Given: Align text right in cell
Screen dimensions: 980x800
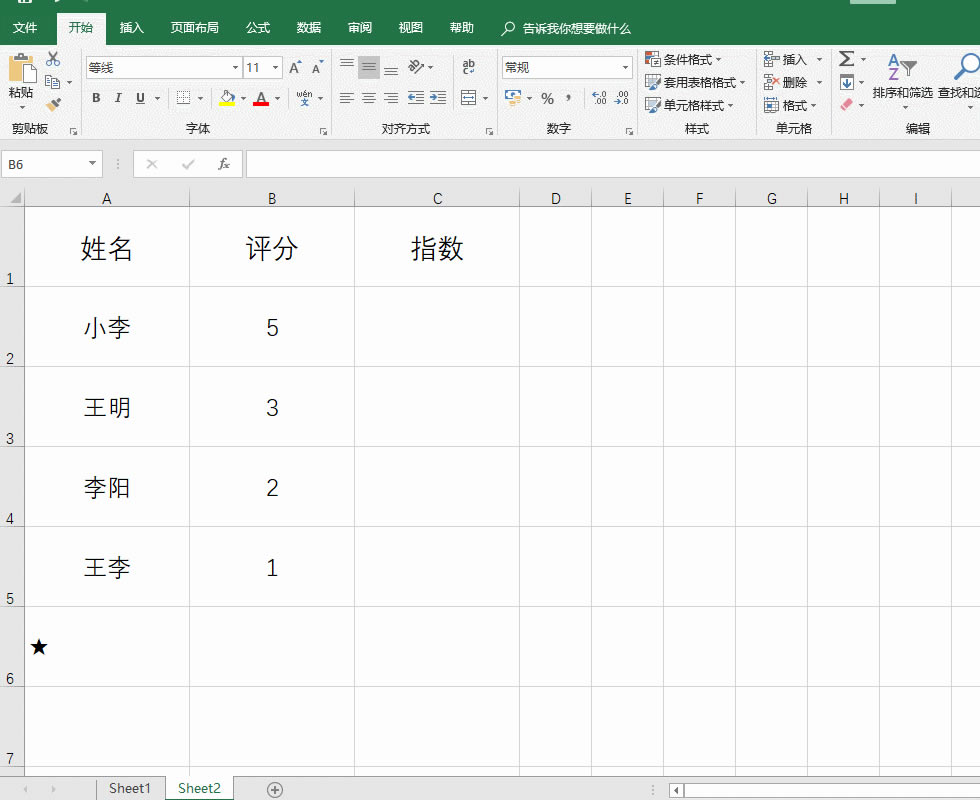Looking at the screenshot, I should point(391,98).
